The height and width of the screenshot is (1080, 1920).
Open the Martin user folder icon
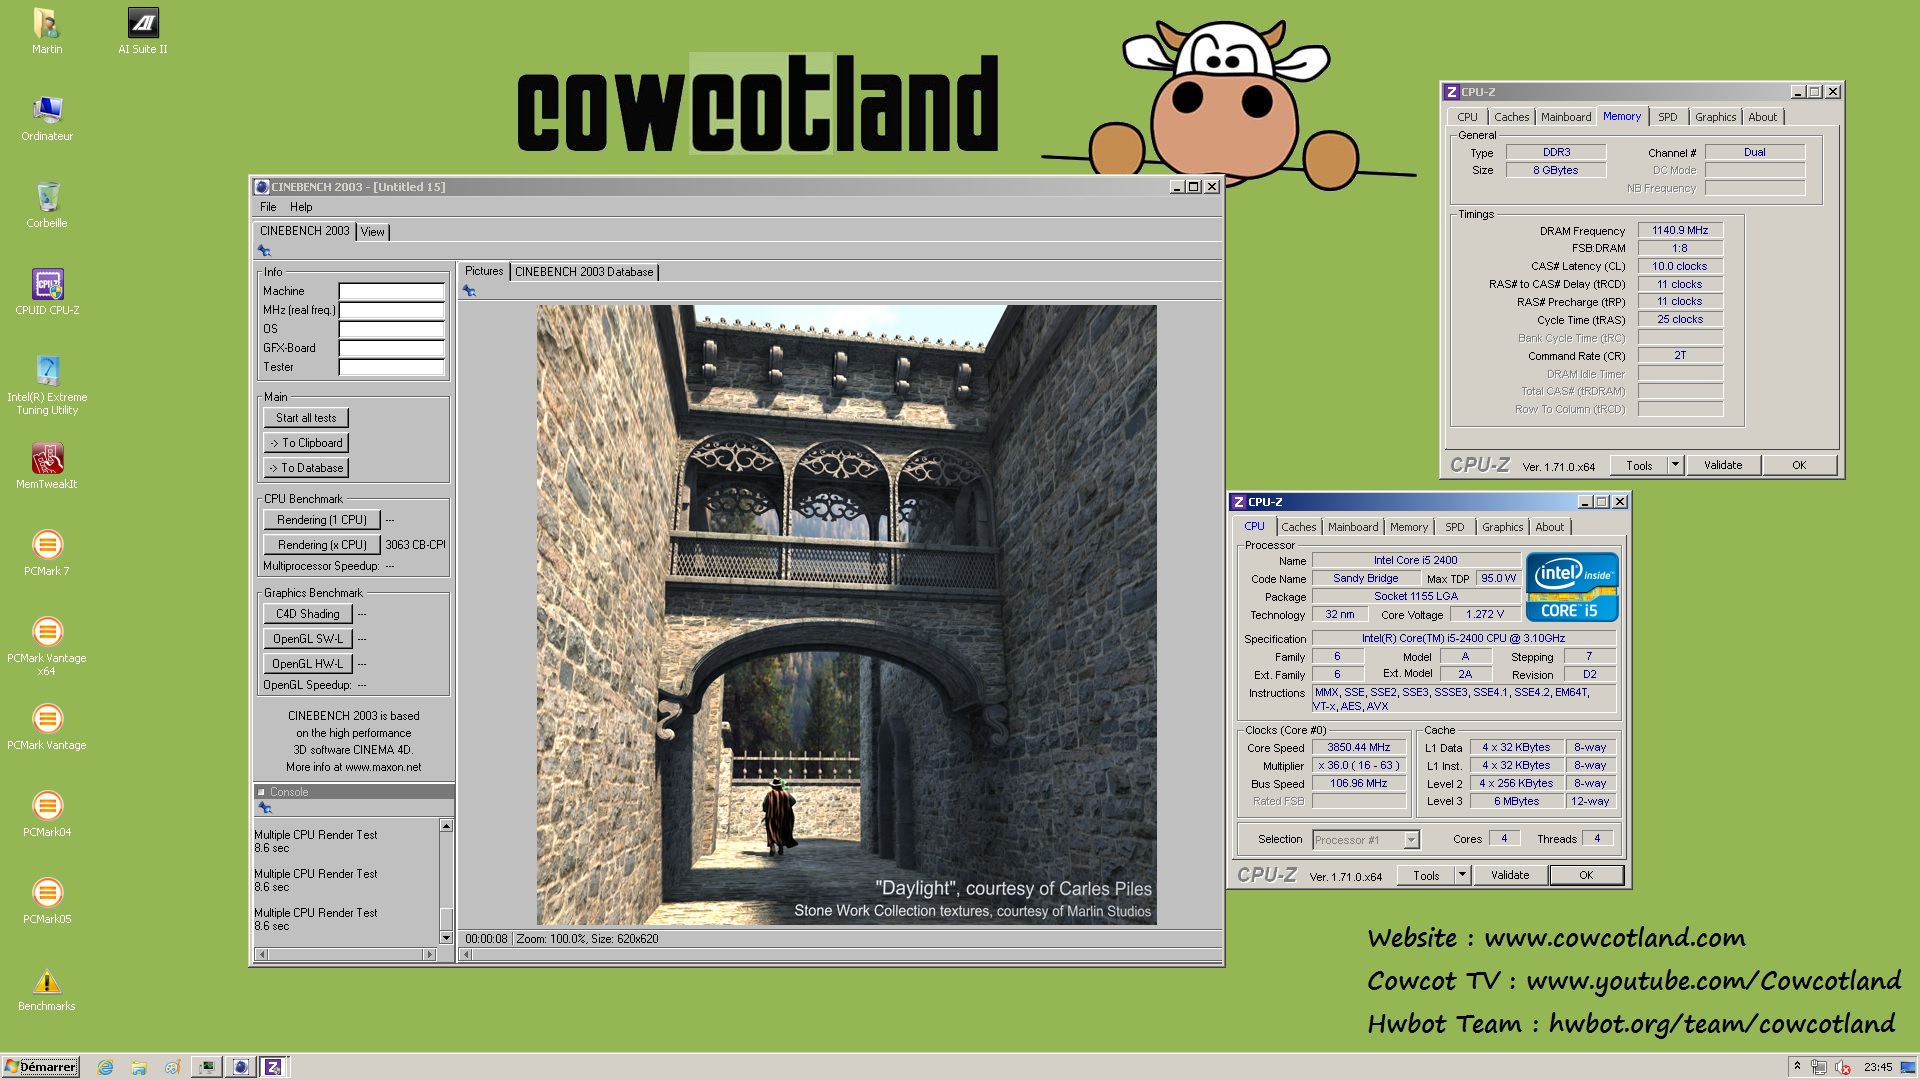[46, 30]
